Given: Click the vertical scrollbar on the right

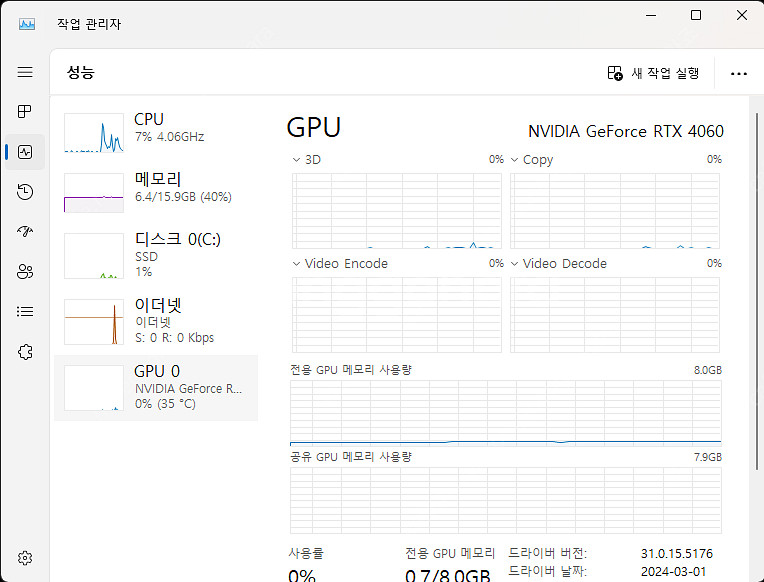Looking at the screenshot, I should (757, 291).
